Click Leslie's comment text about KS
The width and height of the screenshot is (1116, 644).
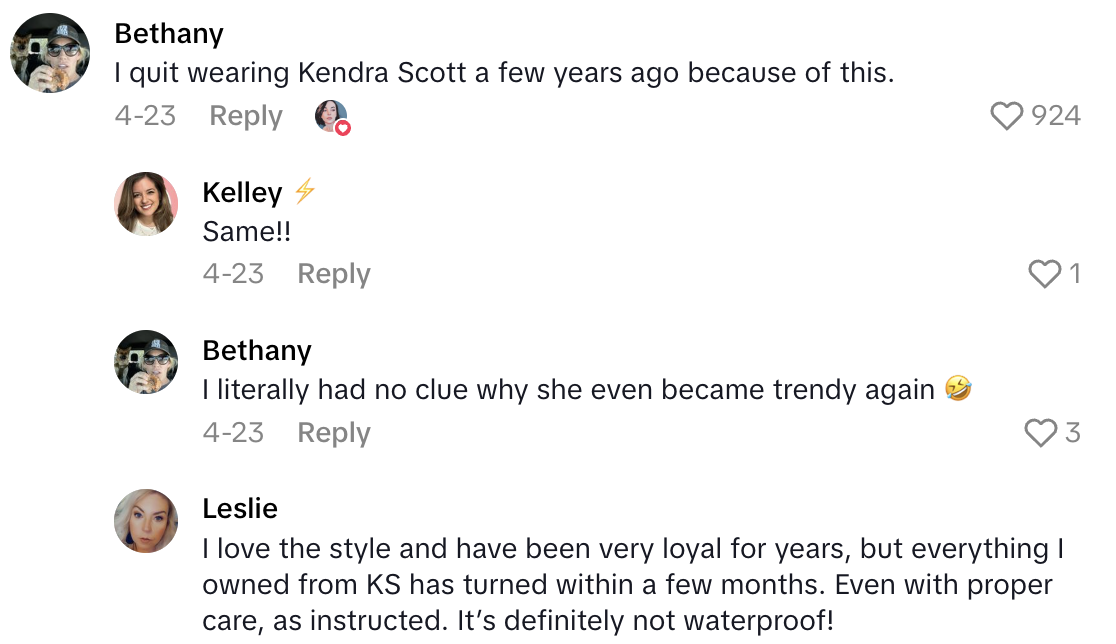click(x=632, y=585)
